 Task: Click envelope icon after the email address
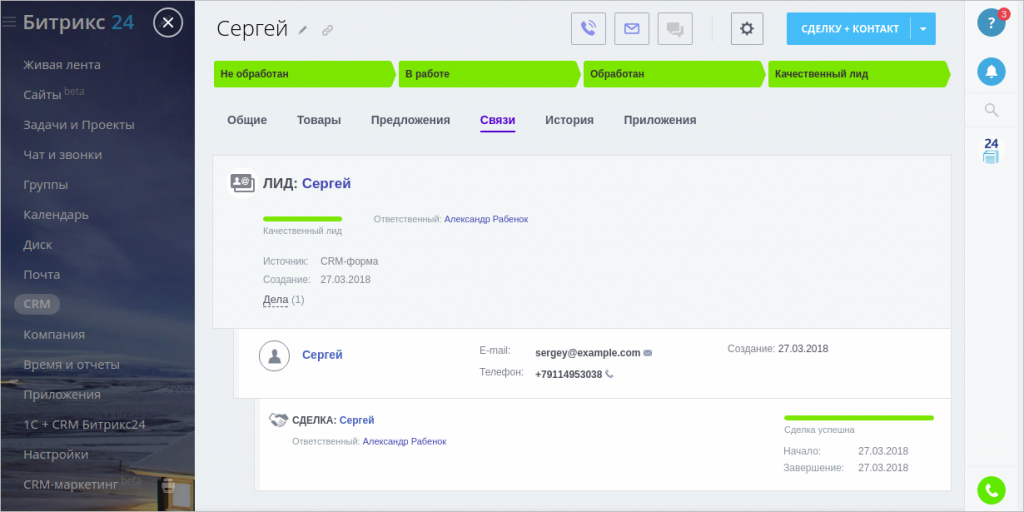[x=648, y=353]
